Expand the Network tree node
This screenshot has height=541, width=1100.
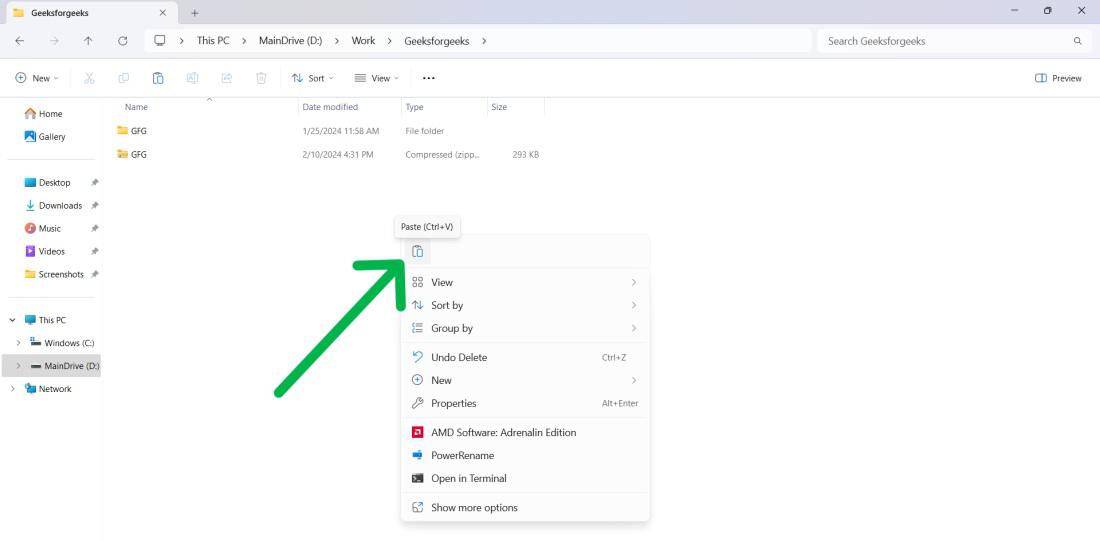pyautogui.click(x=13, y=389)
